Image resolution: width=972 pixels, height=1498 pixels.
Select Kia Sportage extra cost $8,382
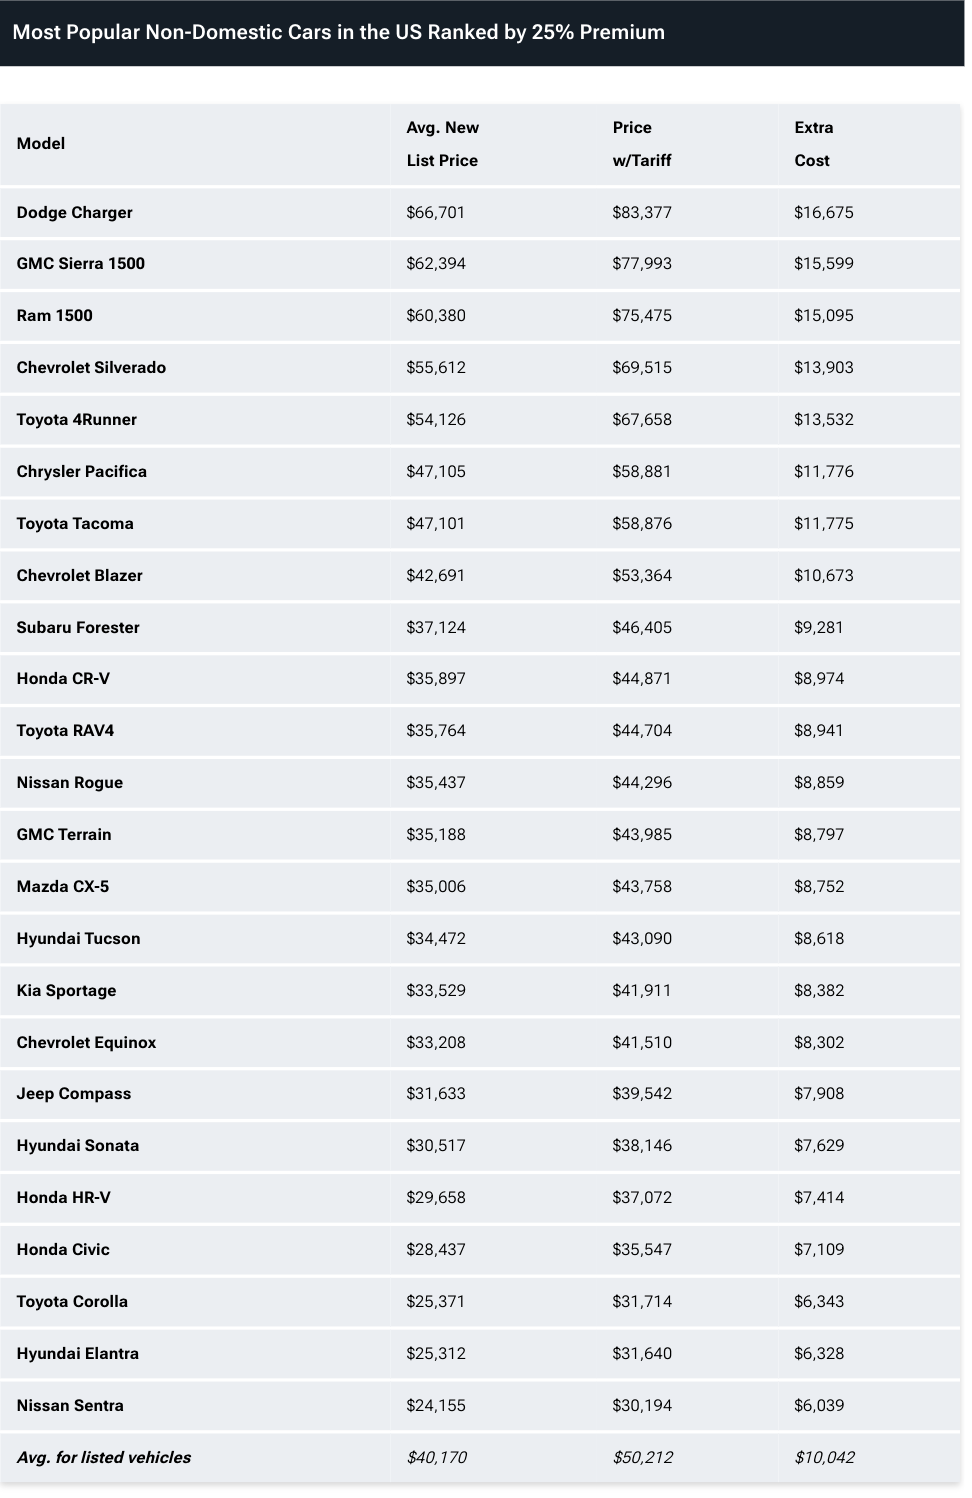tap(819, 990)
